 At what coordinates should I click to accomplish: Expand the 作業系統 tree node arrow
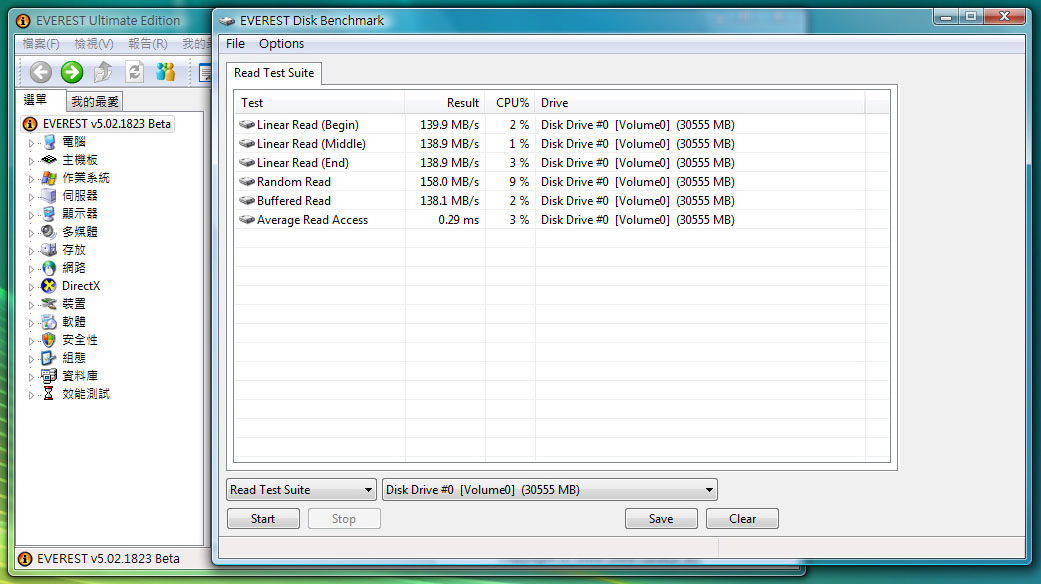(x=31, y=179)
